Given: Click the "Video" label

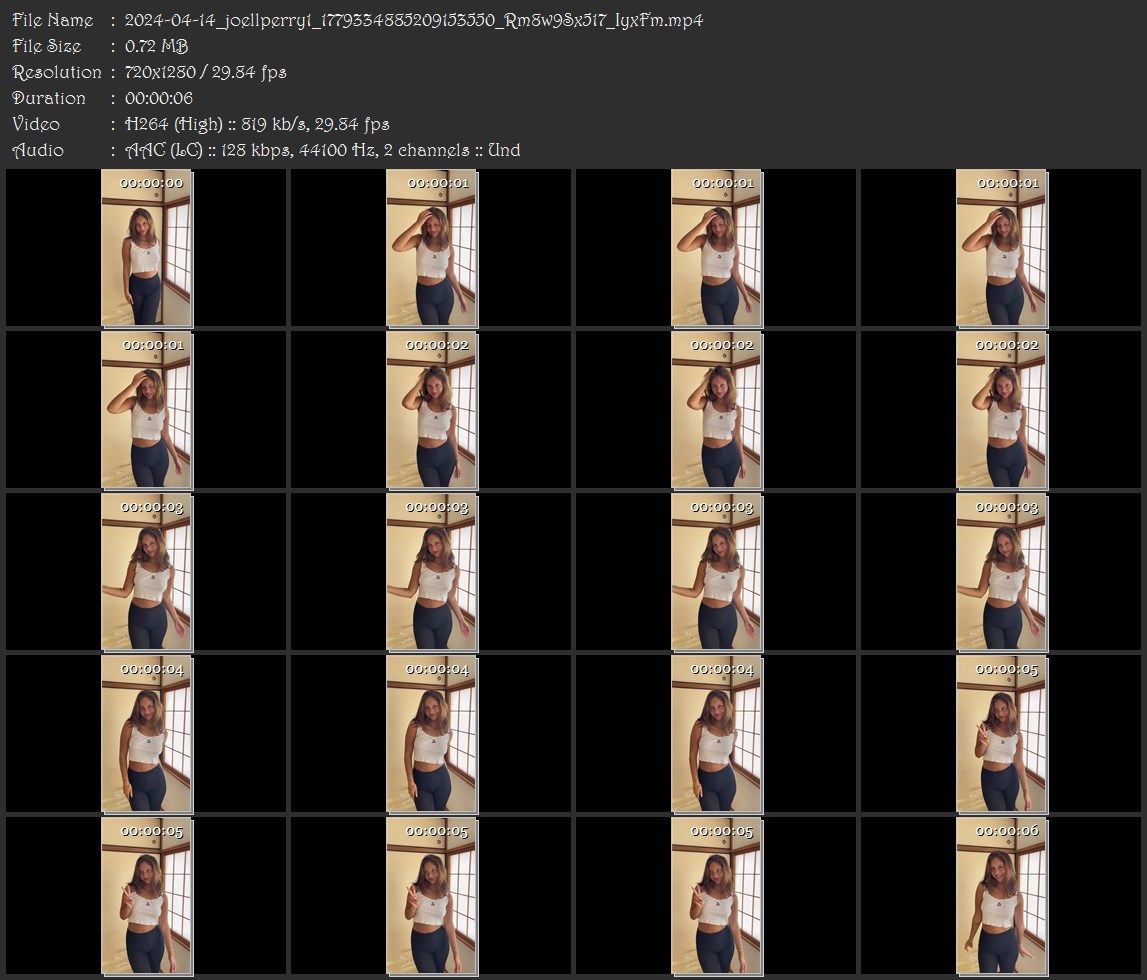Looking at the screenshot, I should [36, 124].
